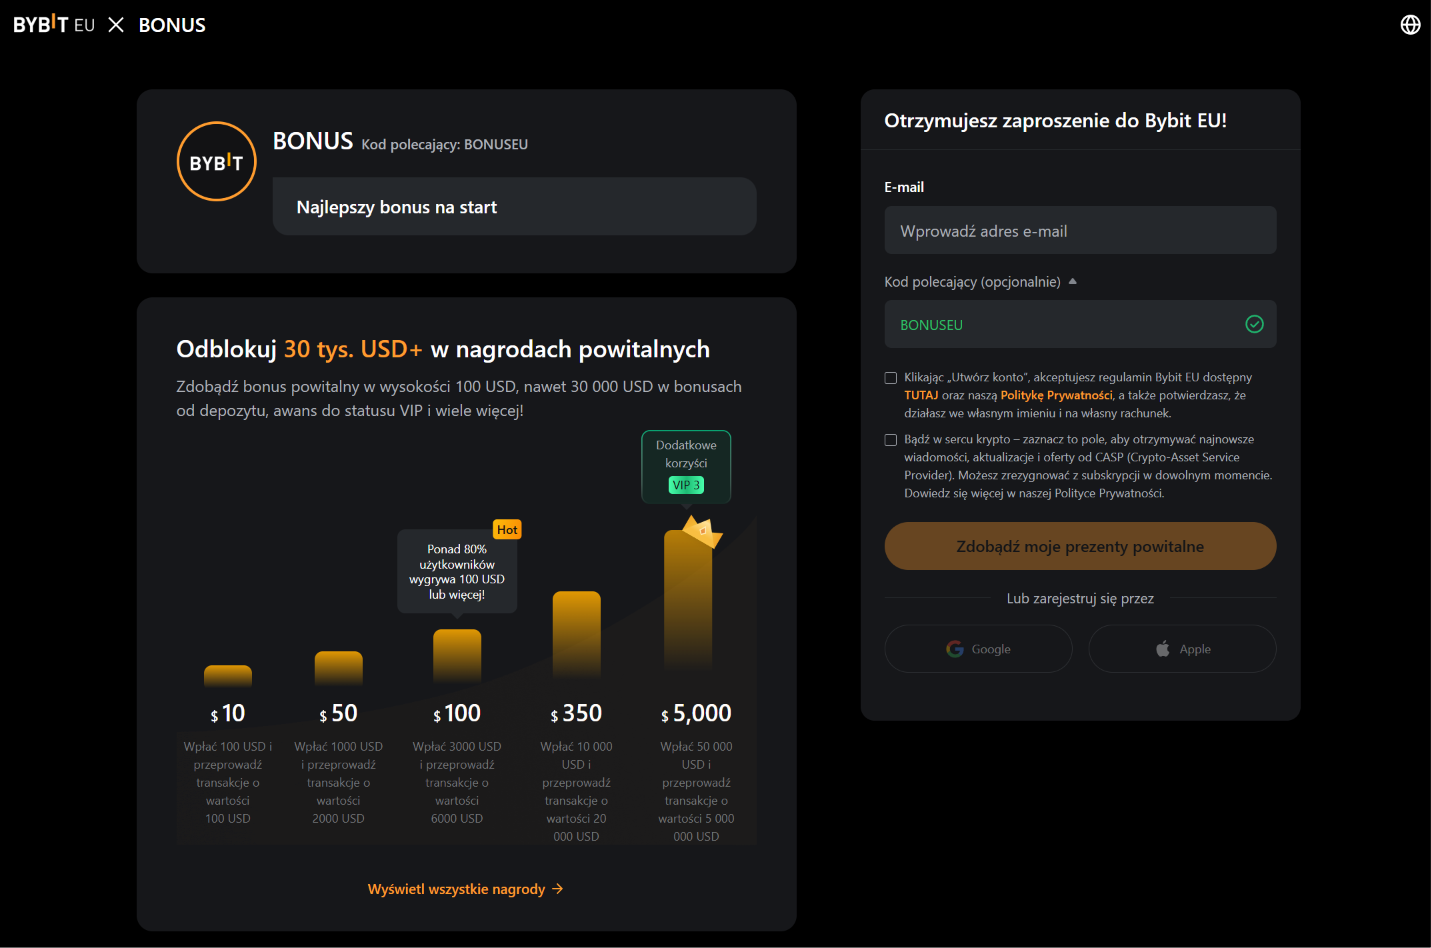Click the green checkmark in referral field
This screenshot has height=948, width=1431.
click(x=1254, y=324)
